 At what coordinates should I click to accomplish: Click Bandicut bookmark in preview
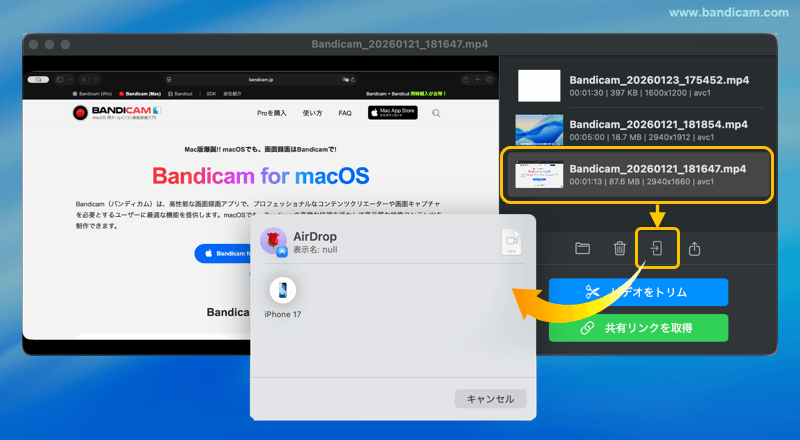click(181, 94)
